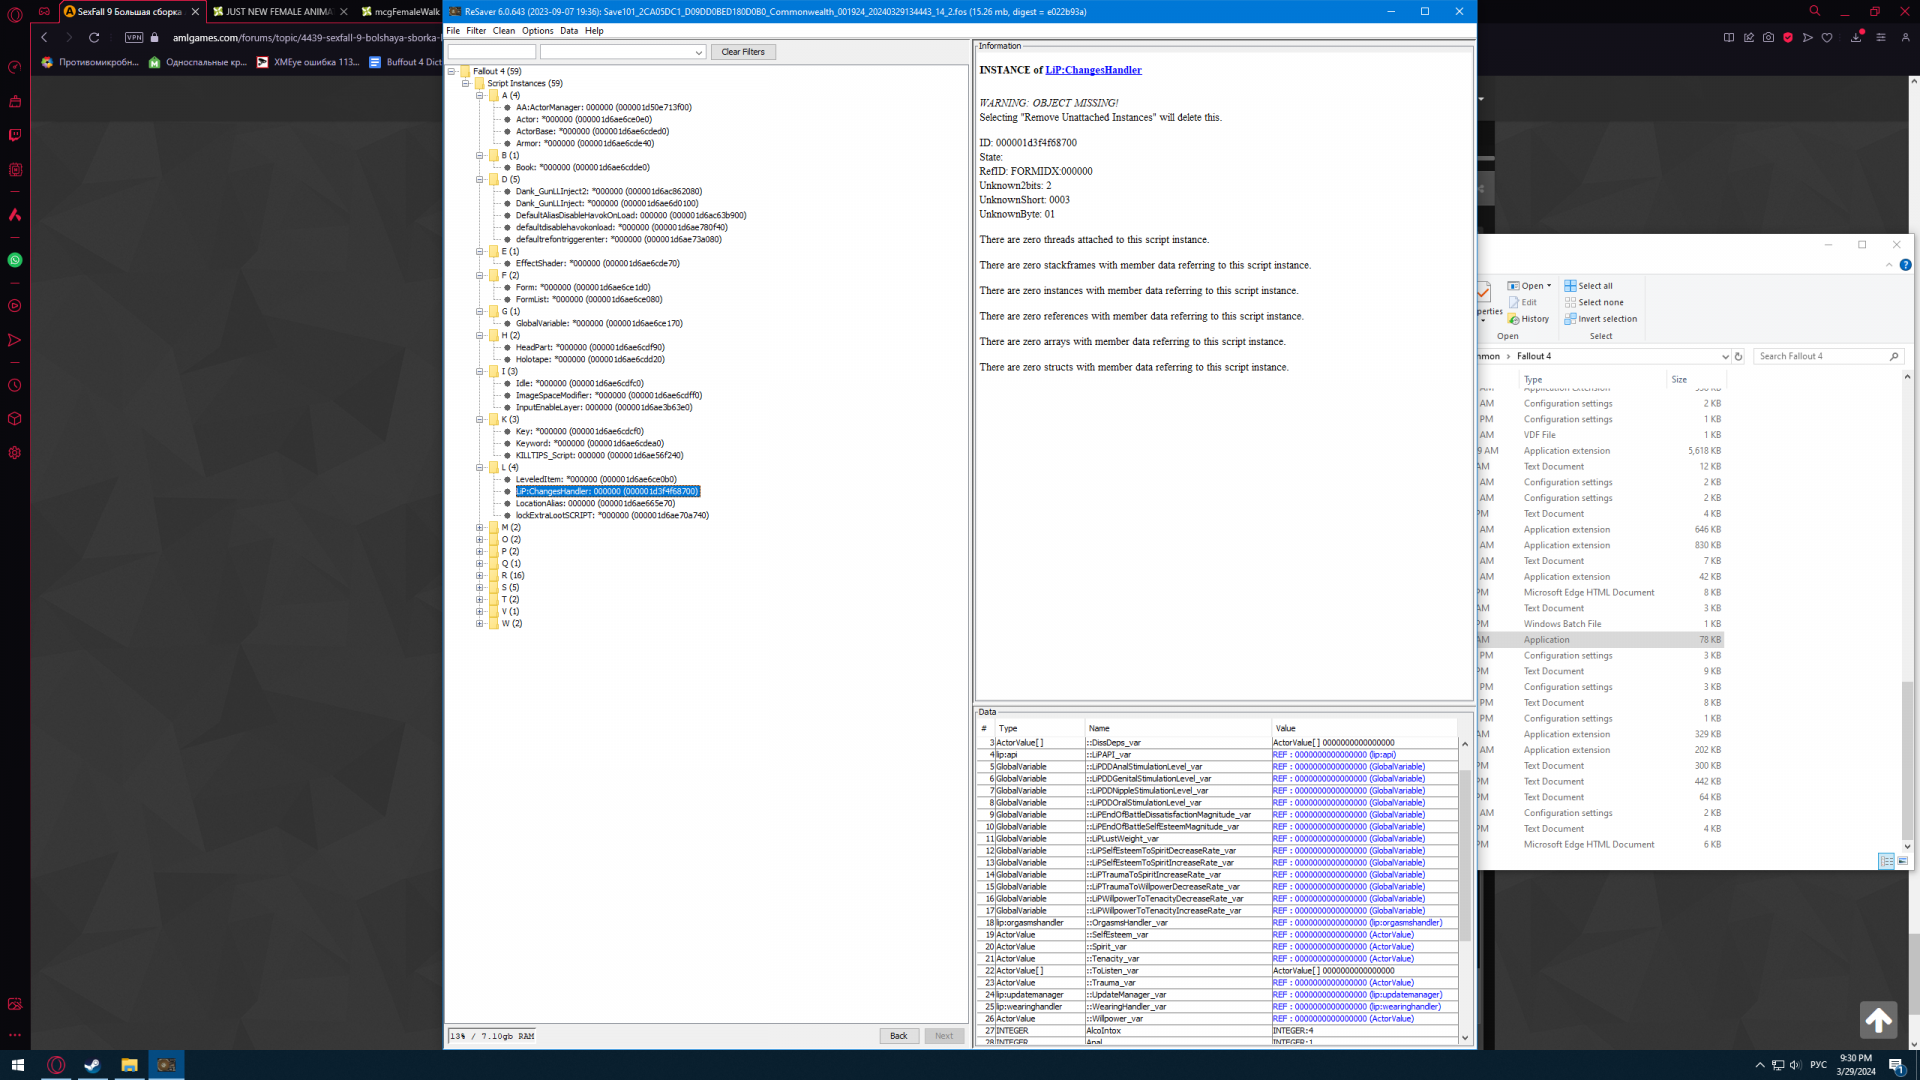Click the VPN badge in address bar
1920x1080 pixels.
point(134,38)
